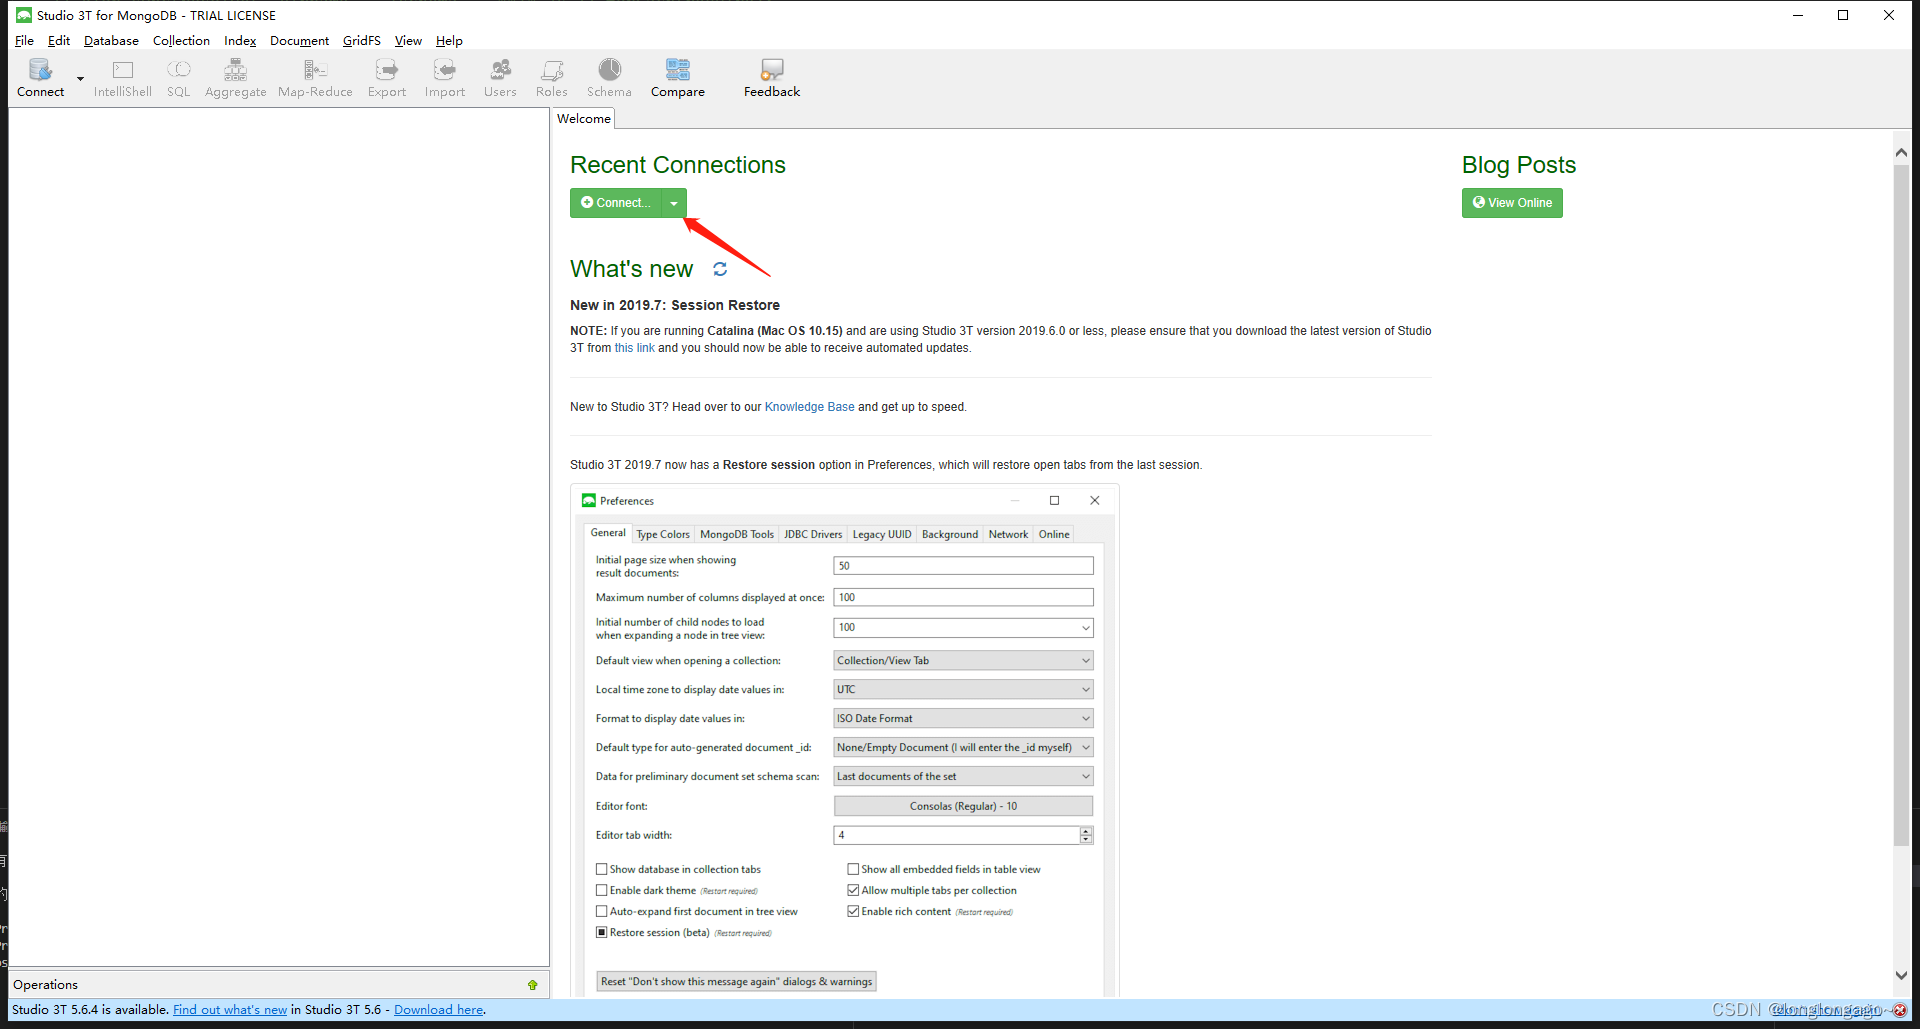1920x1029 pixels.
Task: Click the green Connect... button
Action: coord(616,203)
